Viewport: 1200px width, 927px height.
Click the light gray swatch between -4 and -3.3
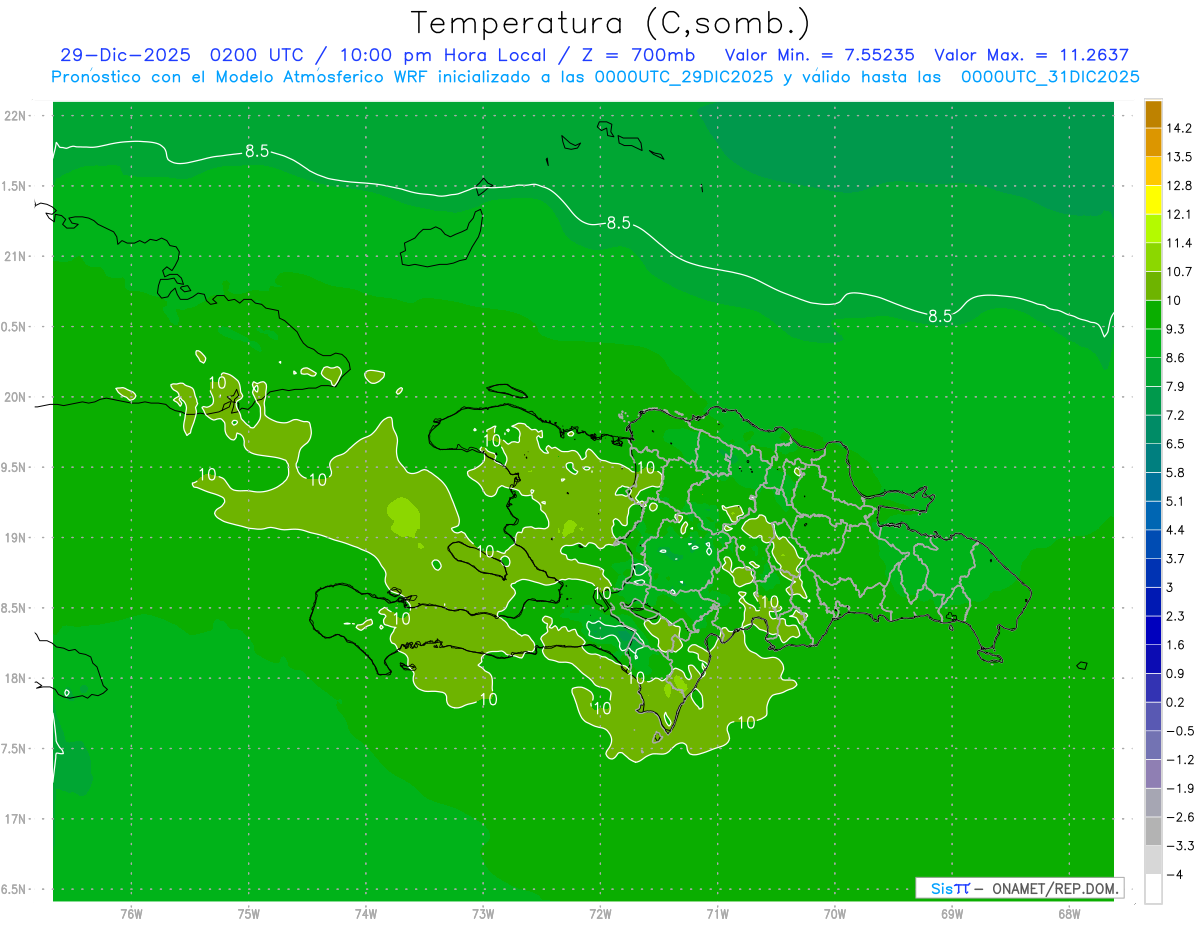tap(1153, 860)
